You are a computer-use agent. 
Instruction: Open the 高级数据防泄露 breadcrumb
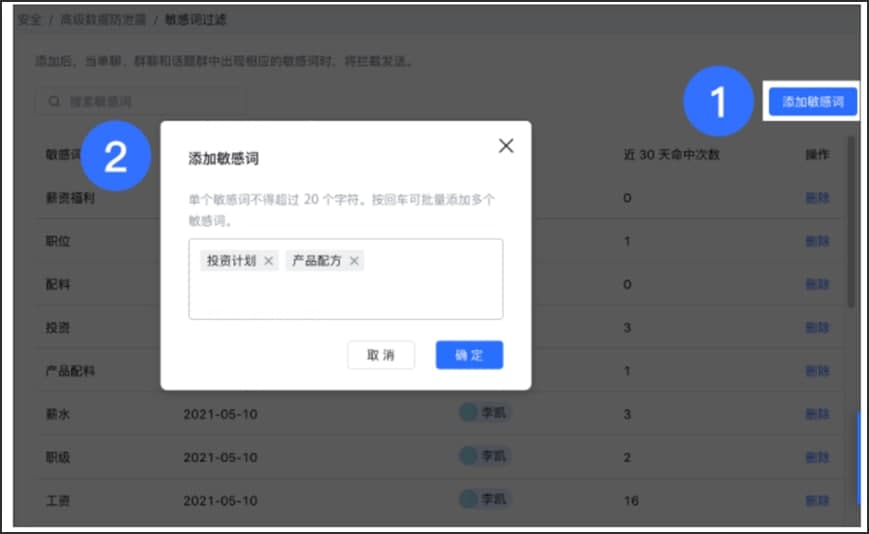tap(103, 20)
